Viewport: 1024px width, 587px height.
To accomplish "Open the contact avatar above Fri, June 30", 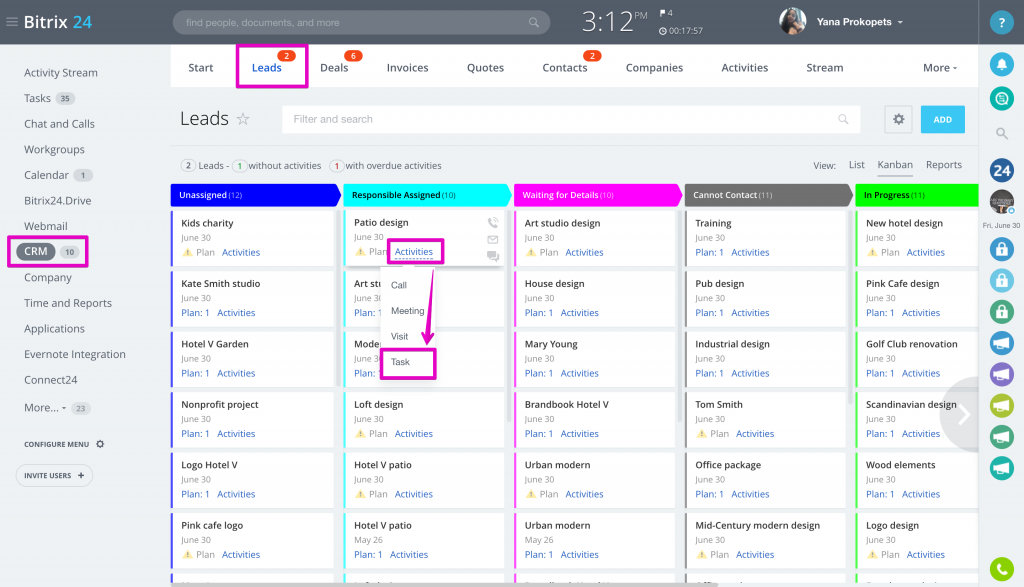I will [1001, 202].
